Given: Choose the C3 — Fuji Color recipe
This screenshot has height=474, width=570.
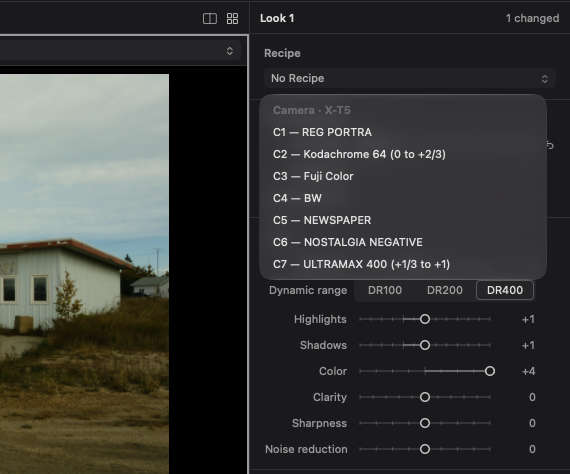Looking at the screenshot, I should pos(403,176).
